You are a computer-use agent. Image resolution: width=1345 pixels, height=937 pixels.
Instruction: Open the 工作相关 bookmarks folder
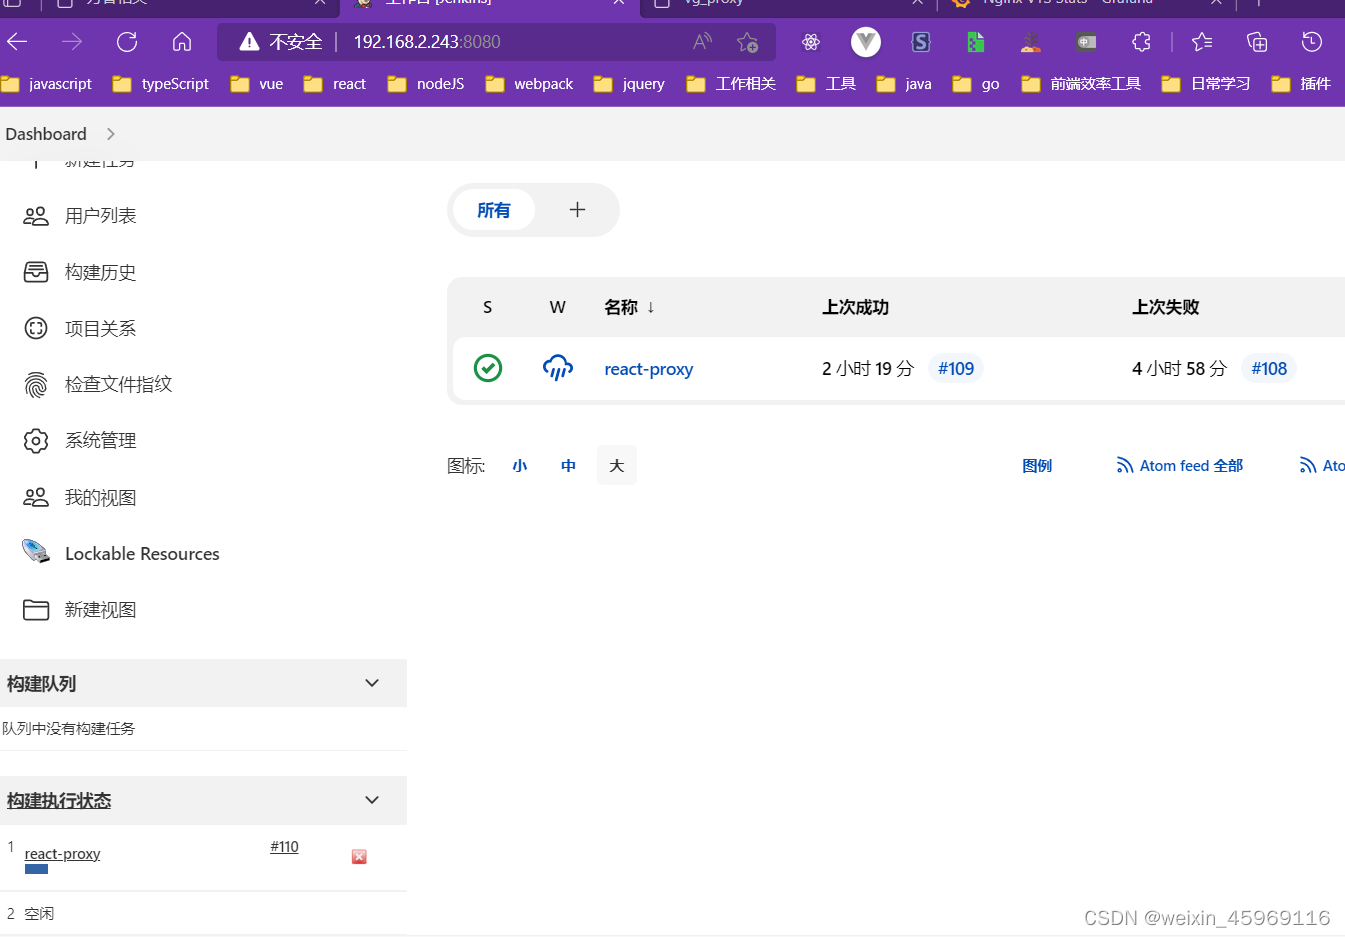click(x=731, y=84)
